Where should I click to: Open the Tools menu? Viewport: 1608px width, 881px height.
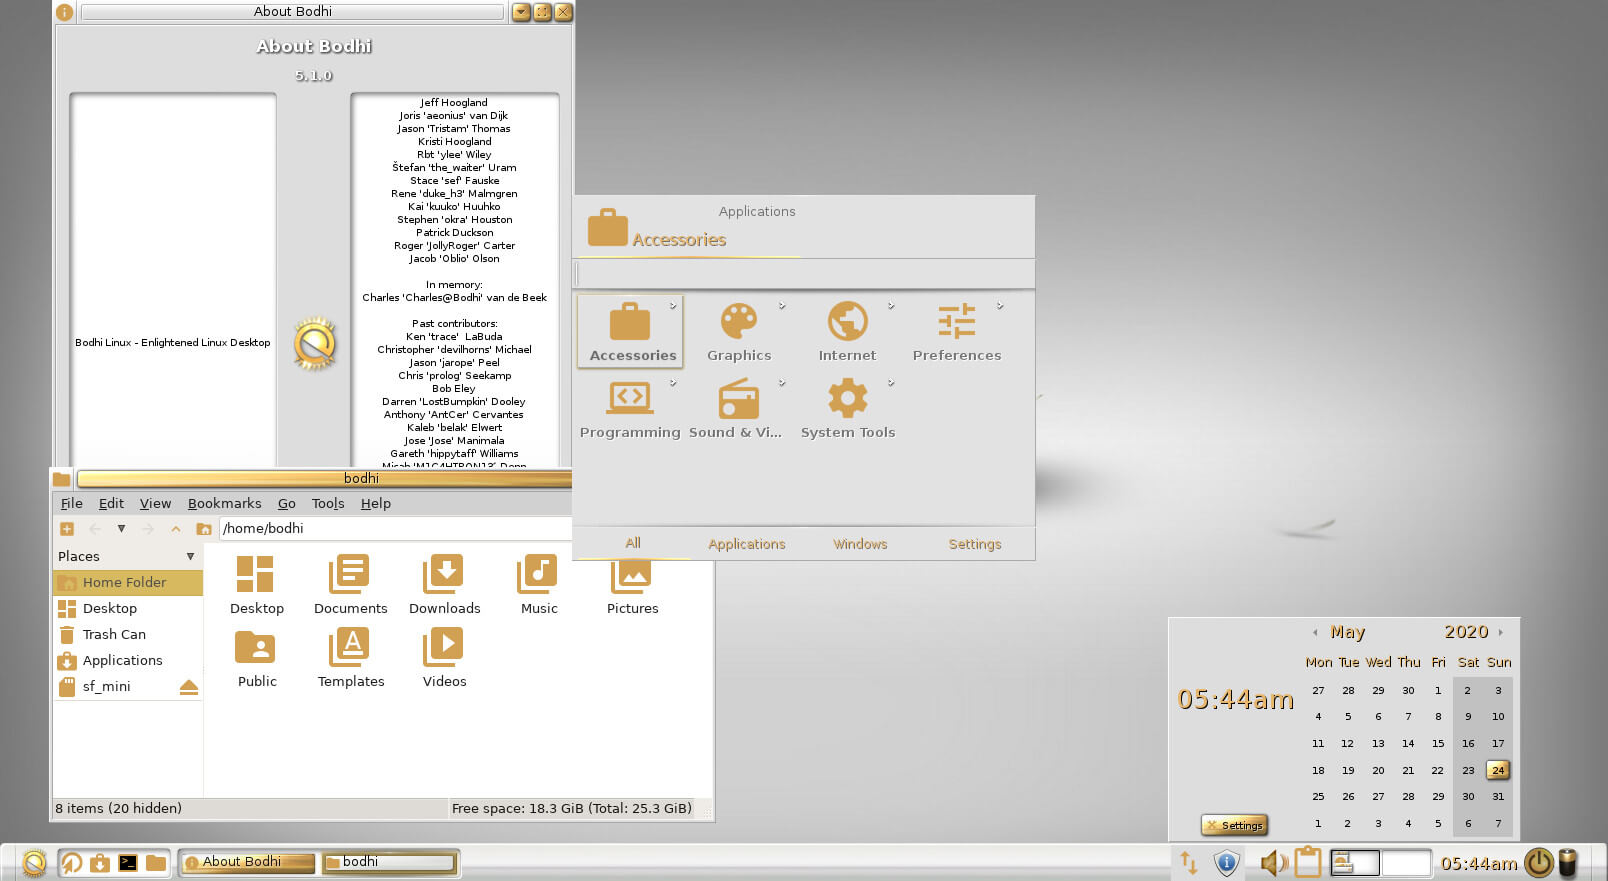(x=328, y=503)
